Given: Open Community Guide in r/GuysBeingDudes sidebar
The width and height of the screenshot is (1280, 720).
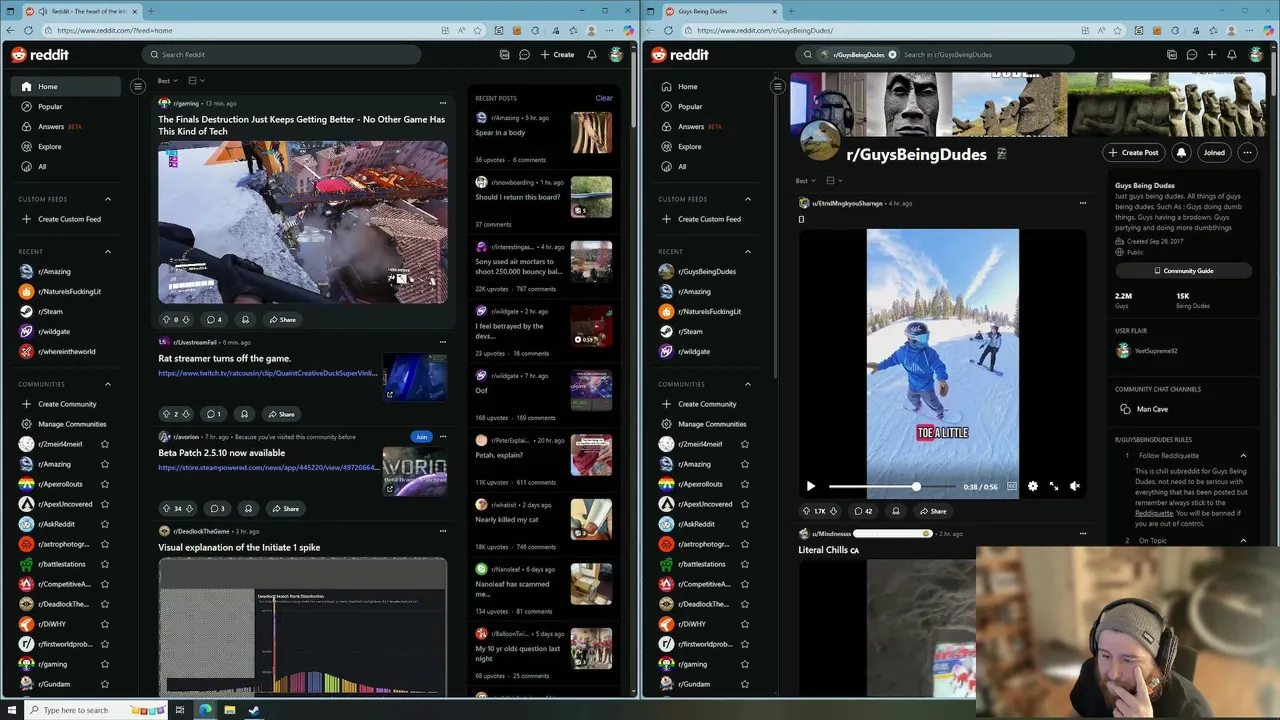Looking at the screenshot, I should point(1183,271).
